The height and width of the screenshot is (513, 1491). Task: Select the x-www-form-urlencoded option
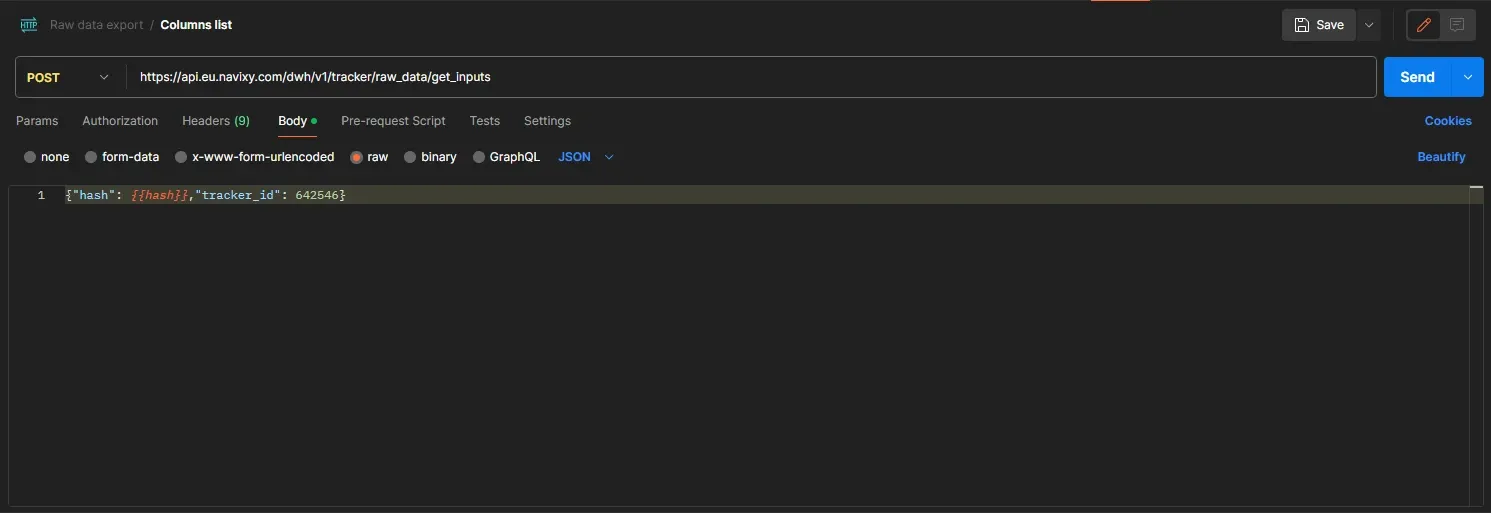click(x=255, y=157)
